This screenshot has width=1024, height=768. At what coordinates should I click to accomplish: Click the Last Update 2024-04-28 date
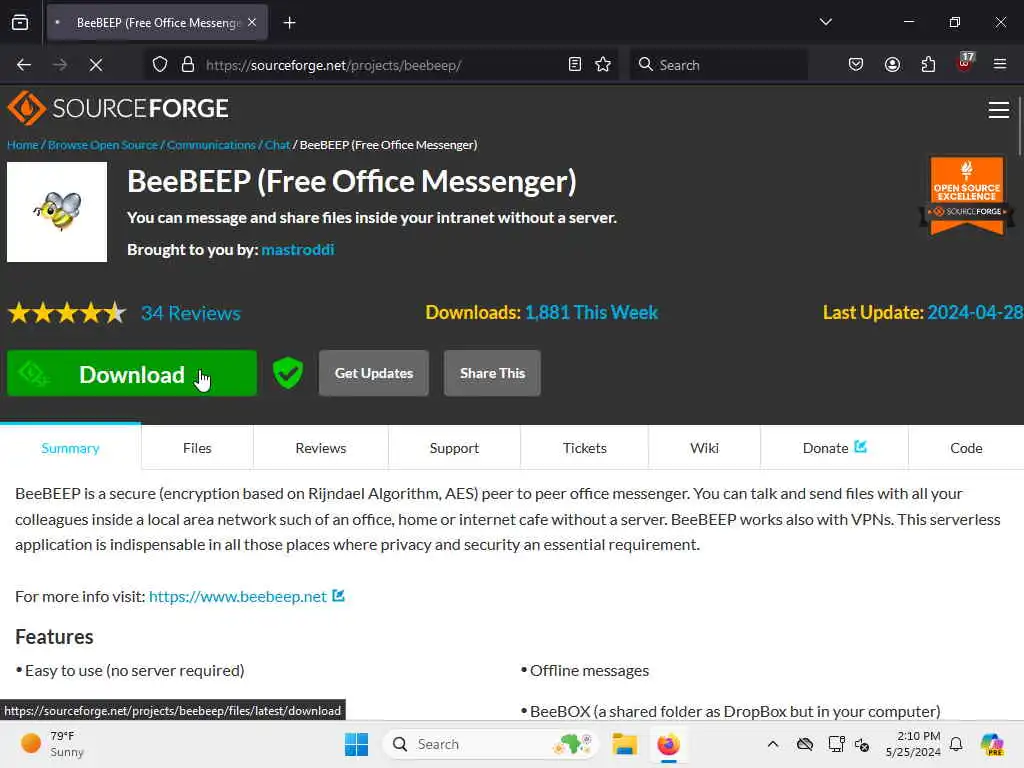975,313
